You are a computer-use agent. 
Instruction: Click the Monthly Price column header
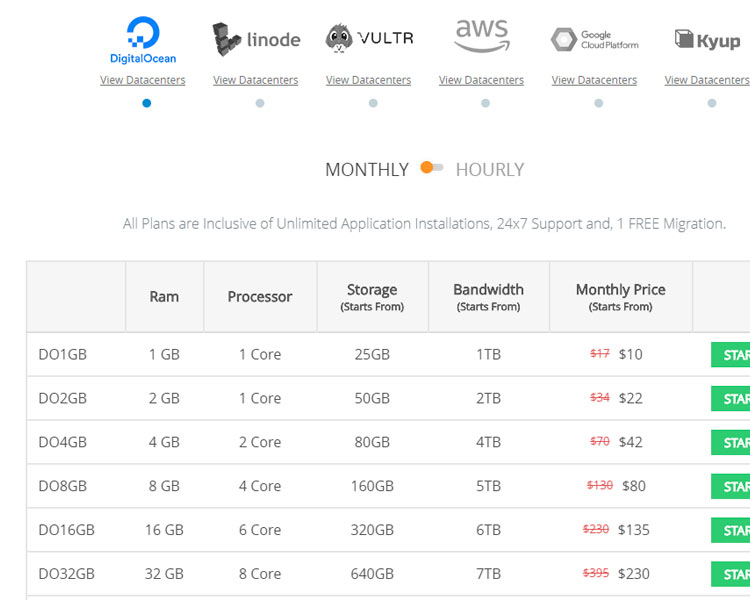620,297
